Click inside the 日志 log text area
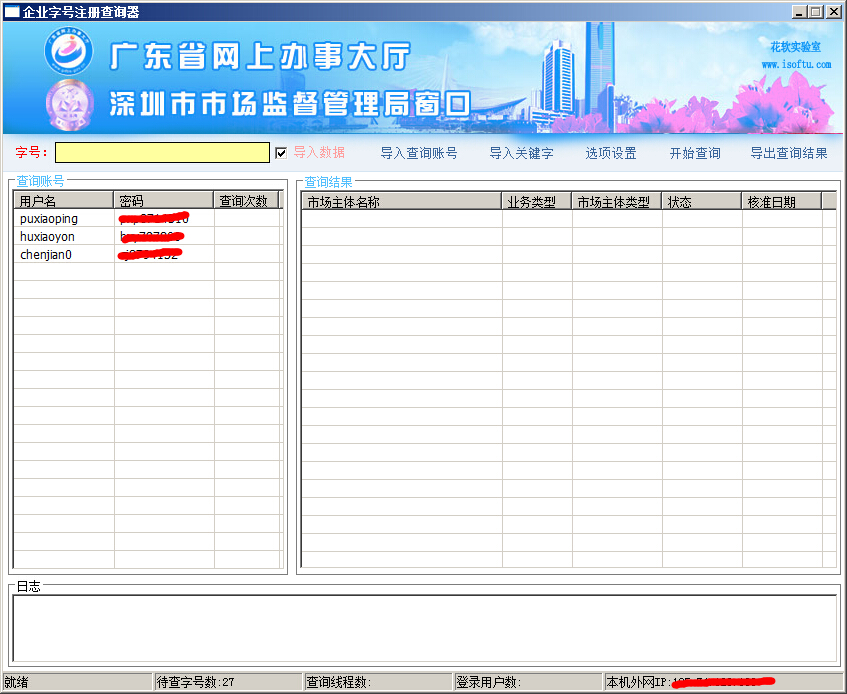 point(424,628)
